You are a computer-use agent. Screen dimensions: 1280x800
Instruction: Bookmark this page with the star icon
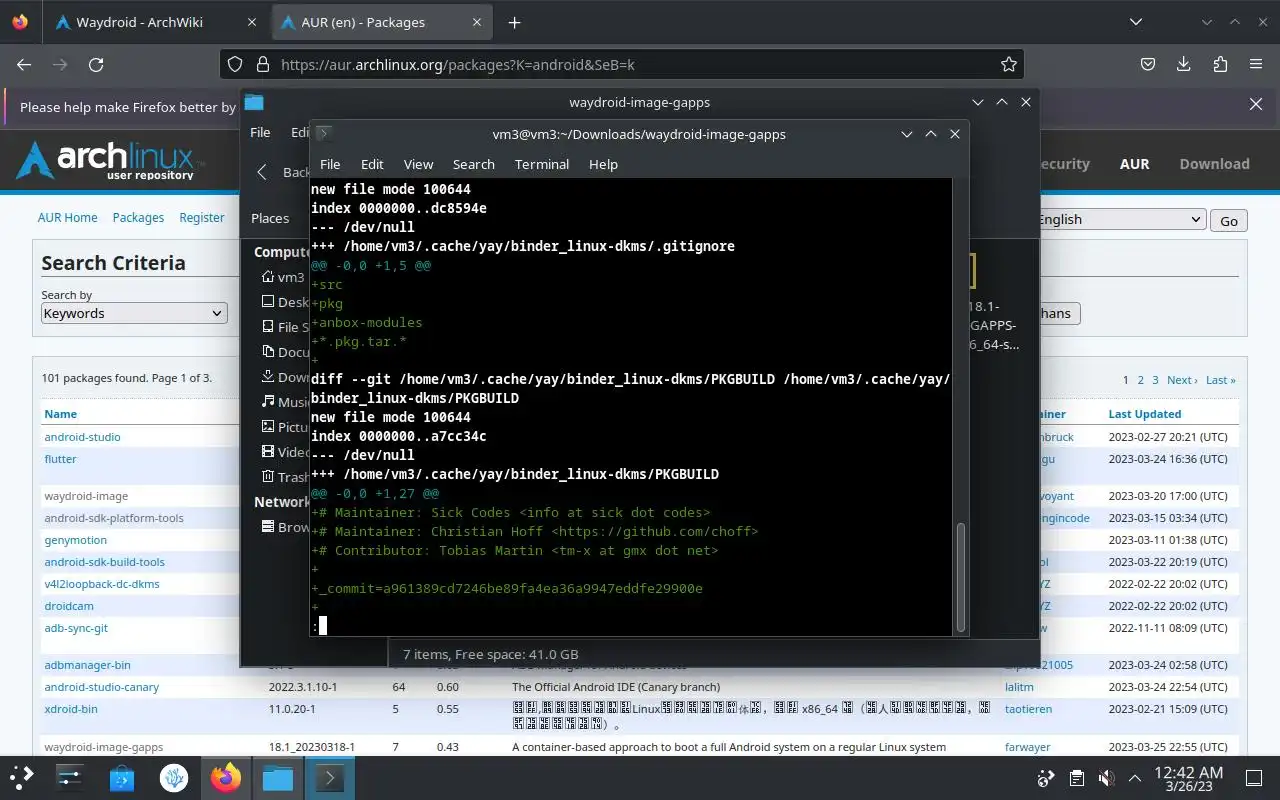tap(1009, 64)
